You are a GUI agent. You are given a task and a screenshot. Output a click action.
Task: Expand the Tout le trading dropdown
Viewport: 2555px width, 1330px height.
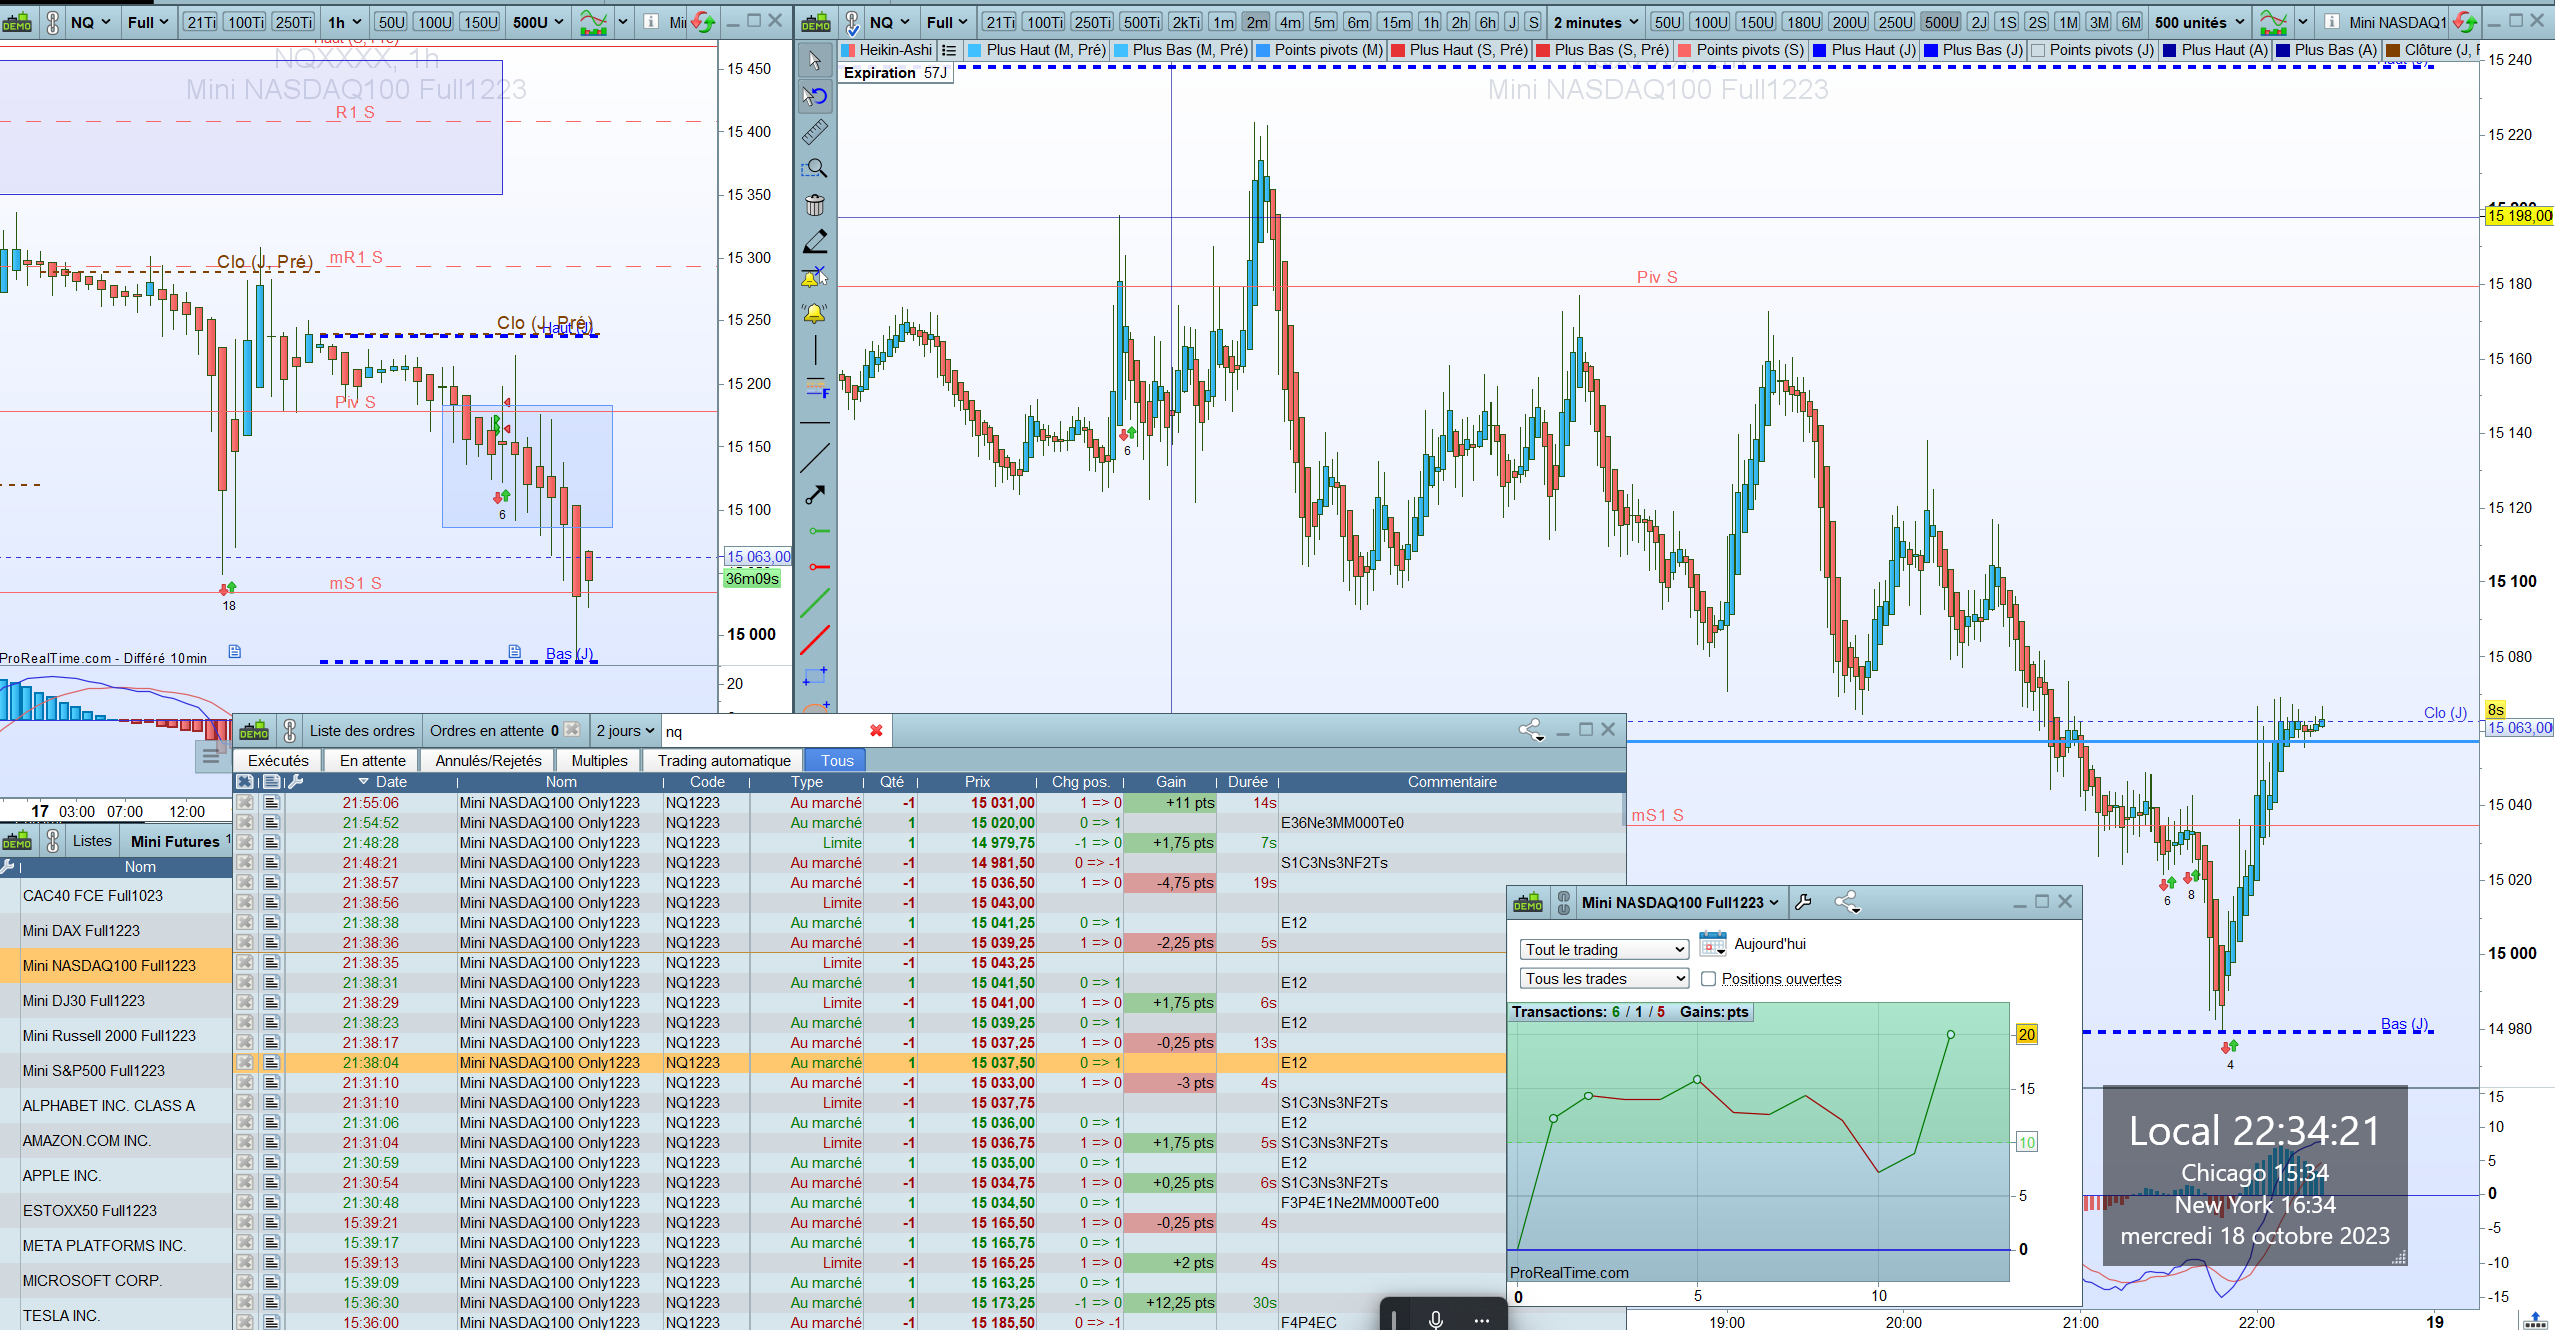click(1604, 949)
